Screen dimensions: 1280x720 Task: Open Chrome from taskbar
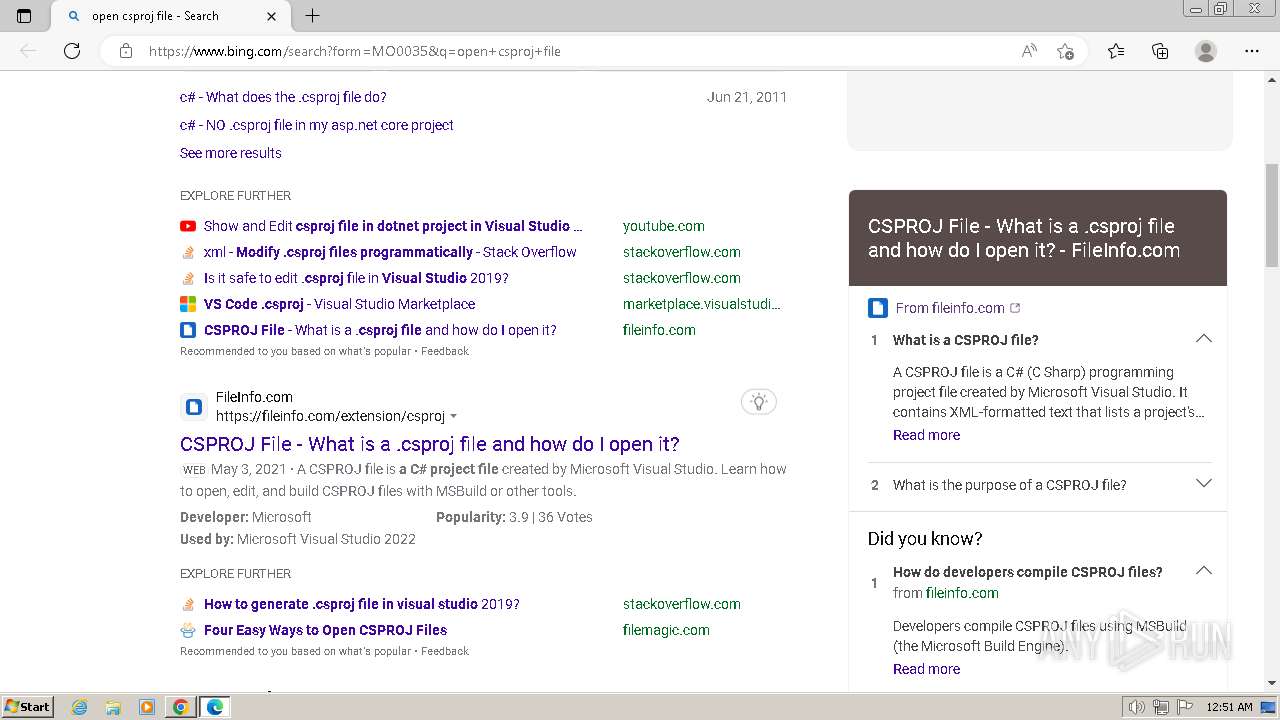(181, 707)
